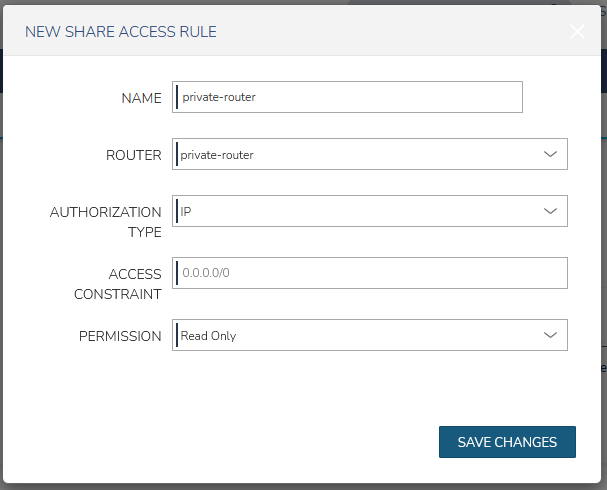
Task: Close the New Share Access Rule dialog
Action: (577, 32)
